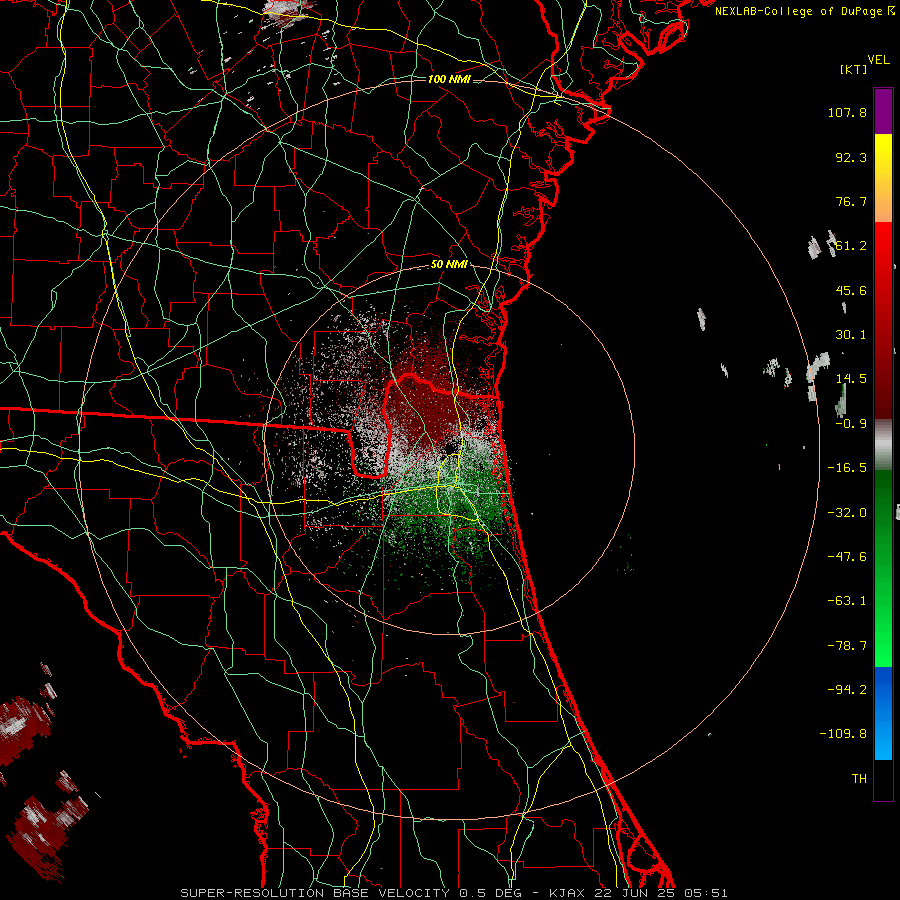Viewport: 900px width, 900px height.
Task: Click the -78.7 velocity scale value
Action: click(847, 646)
